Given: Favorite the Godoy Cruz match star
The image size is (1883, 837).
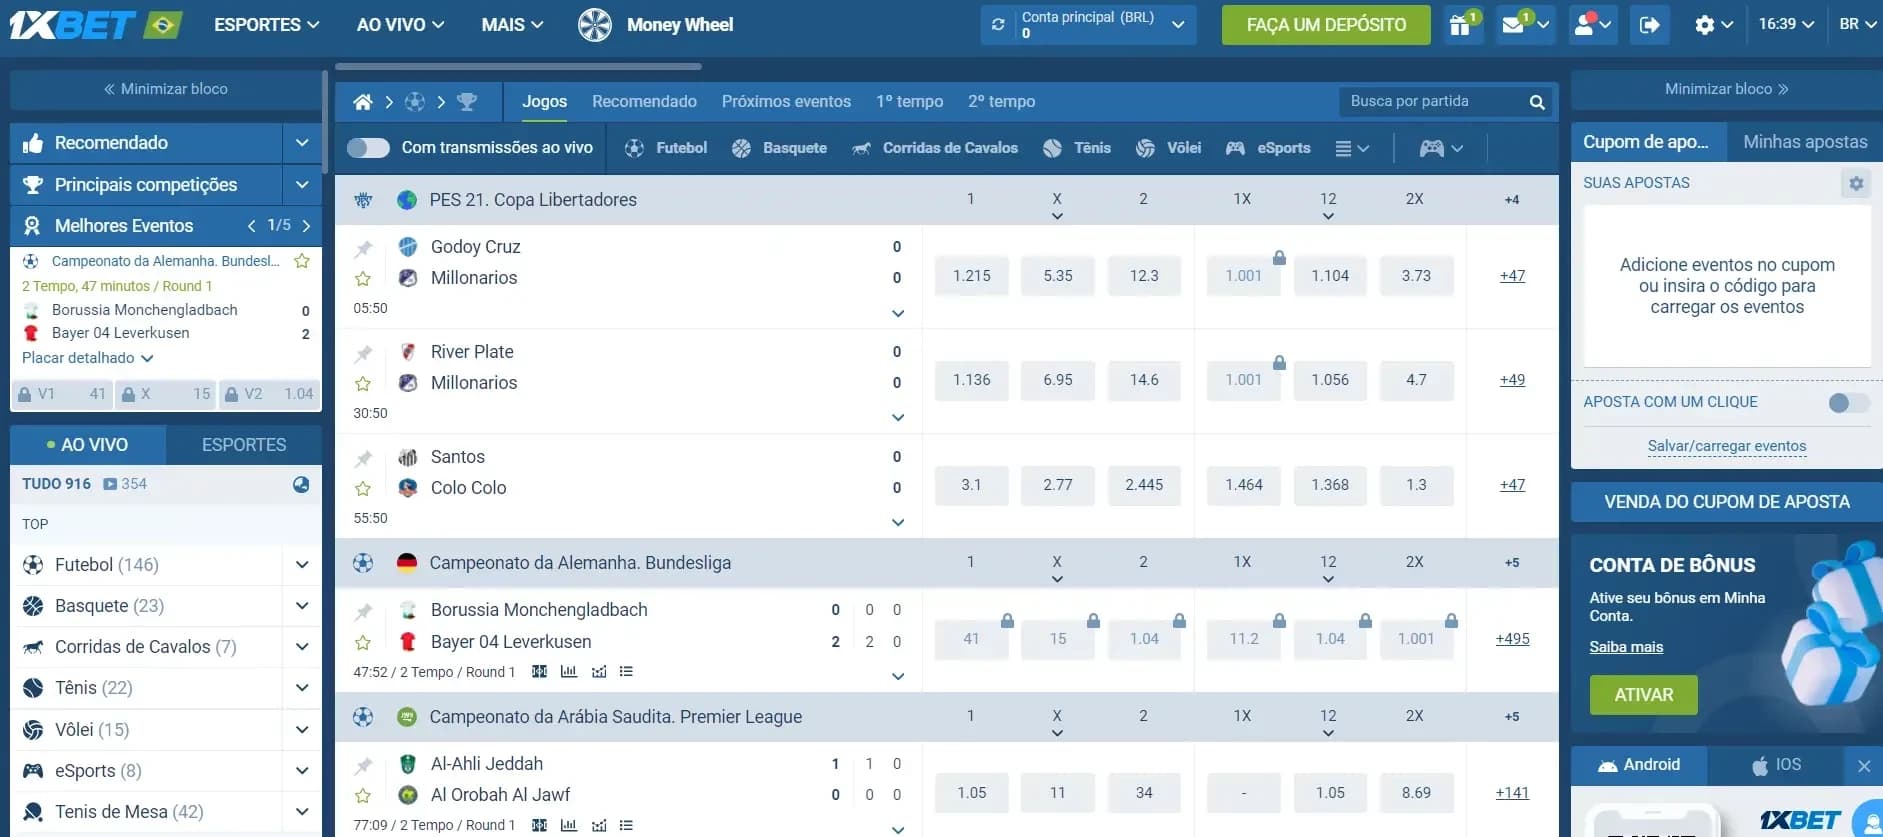Looking at the screenshot, I should tap(363, 279).
